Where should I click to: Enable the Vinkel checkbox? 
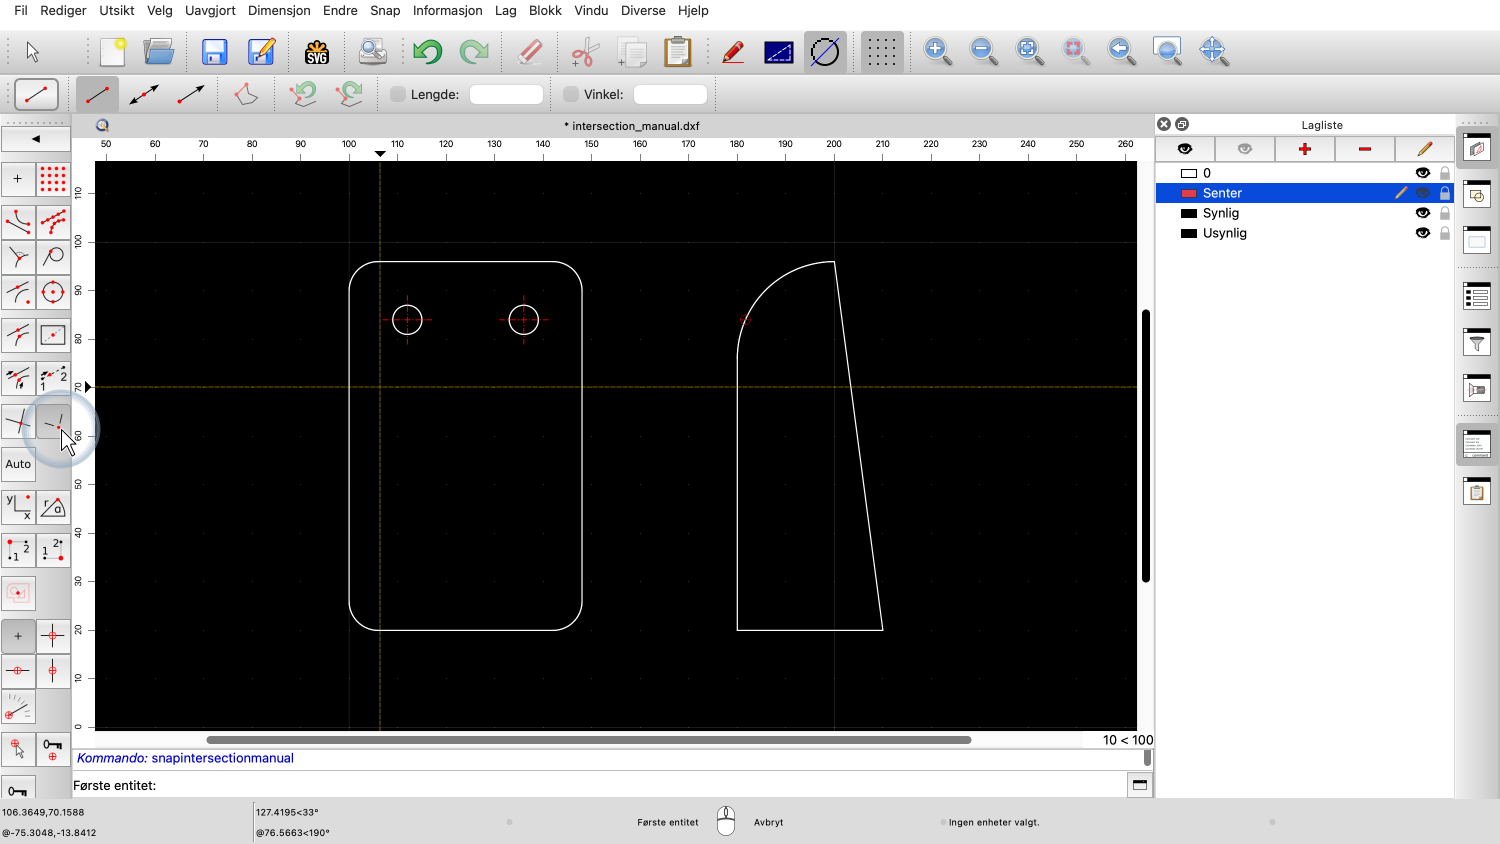point(571,94)
